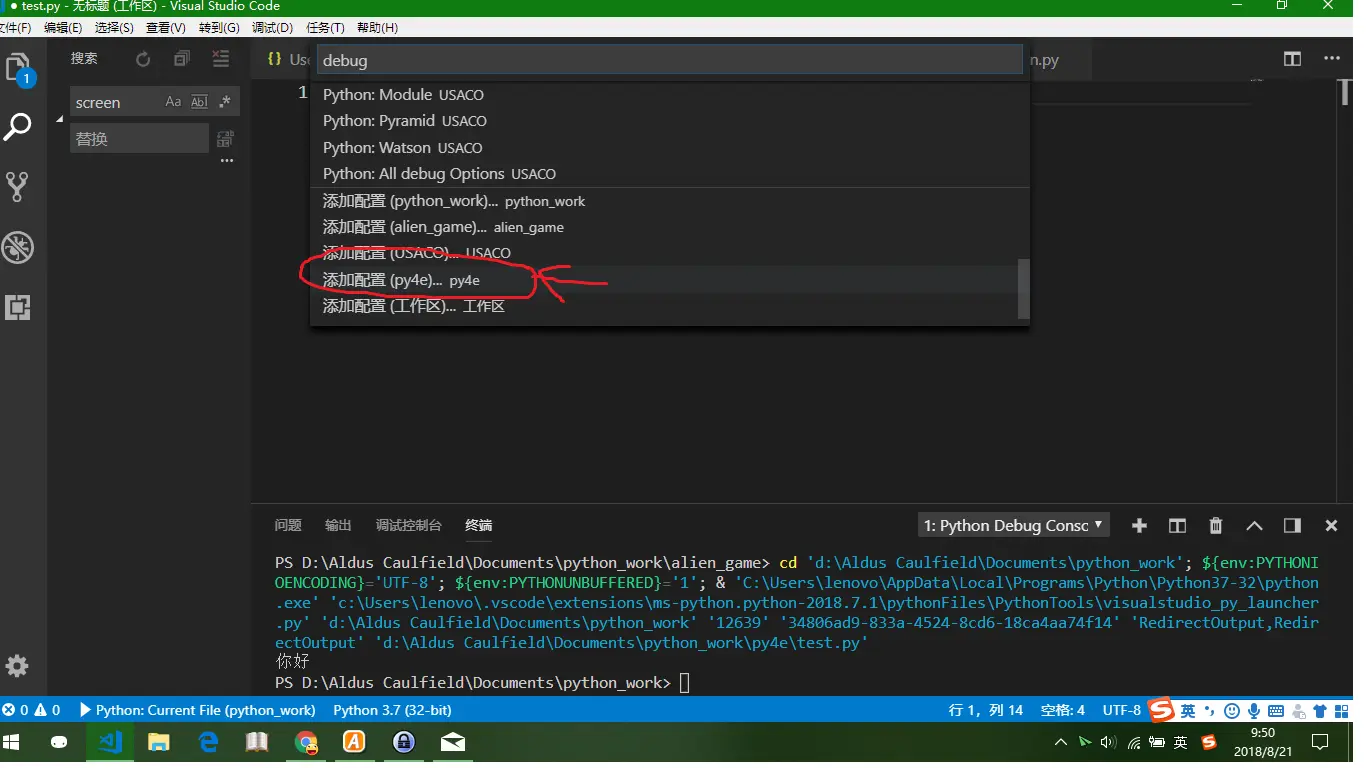This screenshot has width=1366, height=768.
Task: Open the 选择(S) menu
Action: click(114, 28)
